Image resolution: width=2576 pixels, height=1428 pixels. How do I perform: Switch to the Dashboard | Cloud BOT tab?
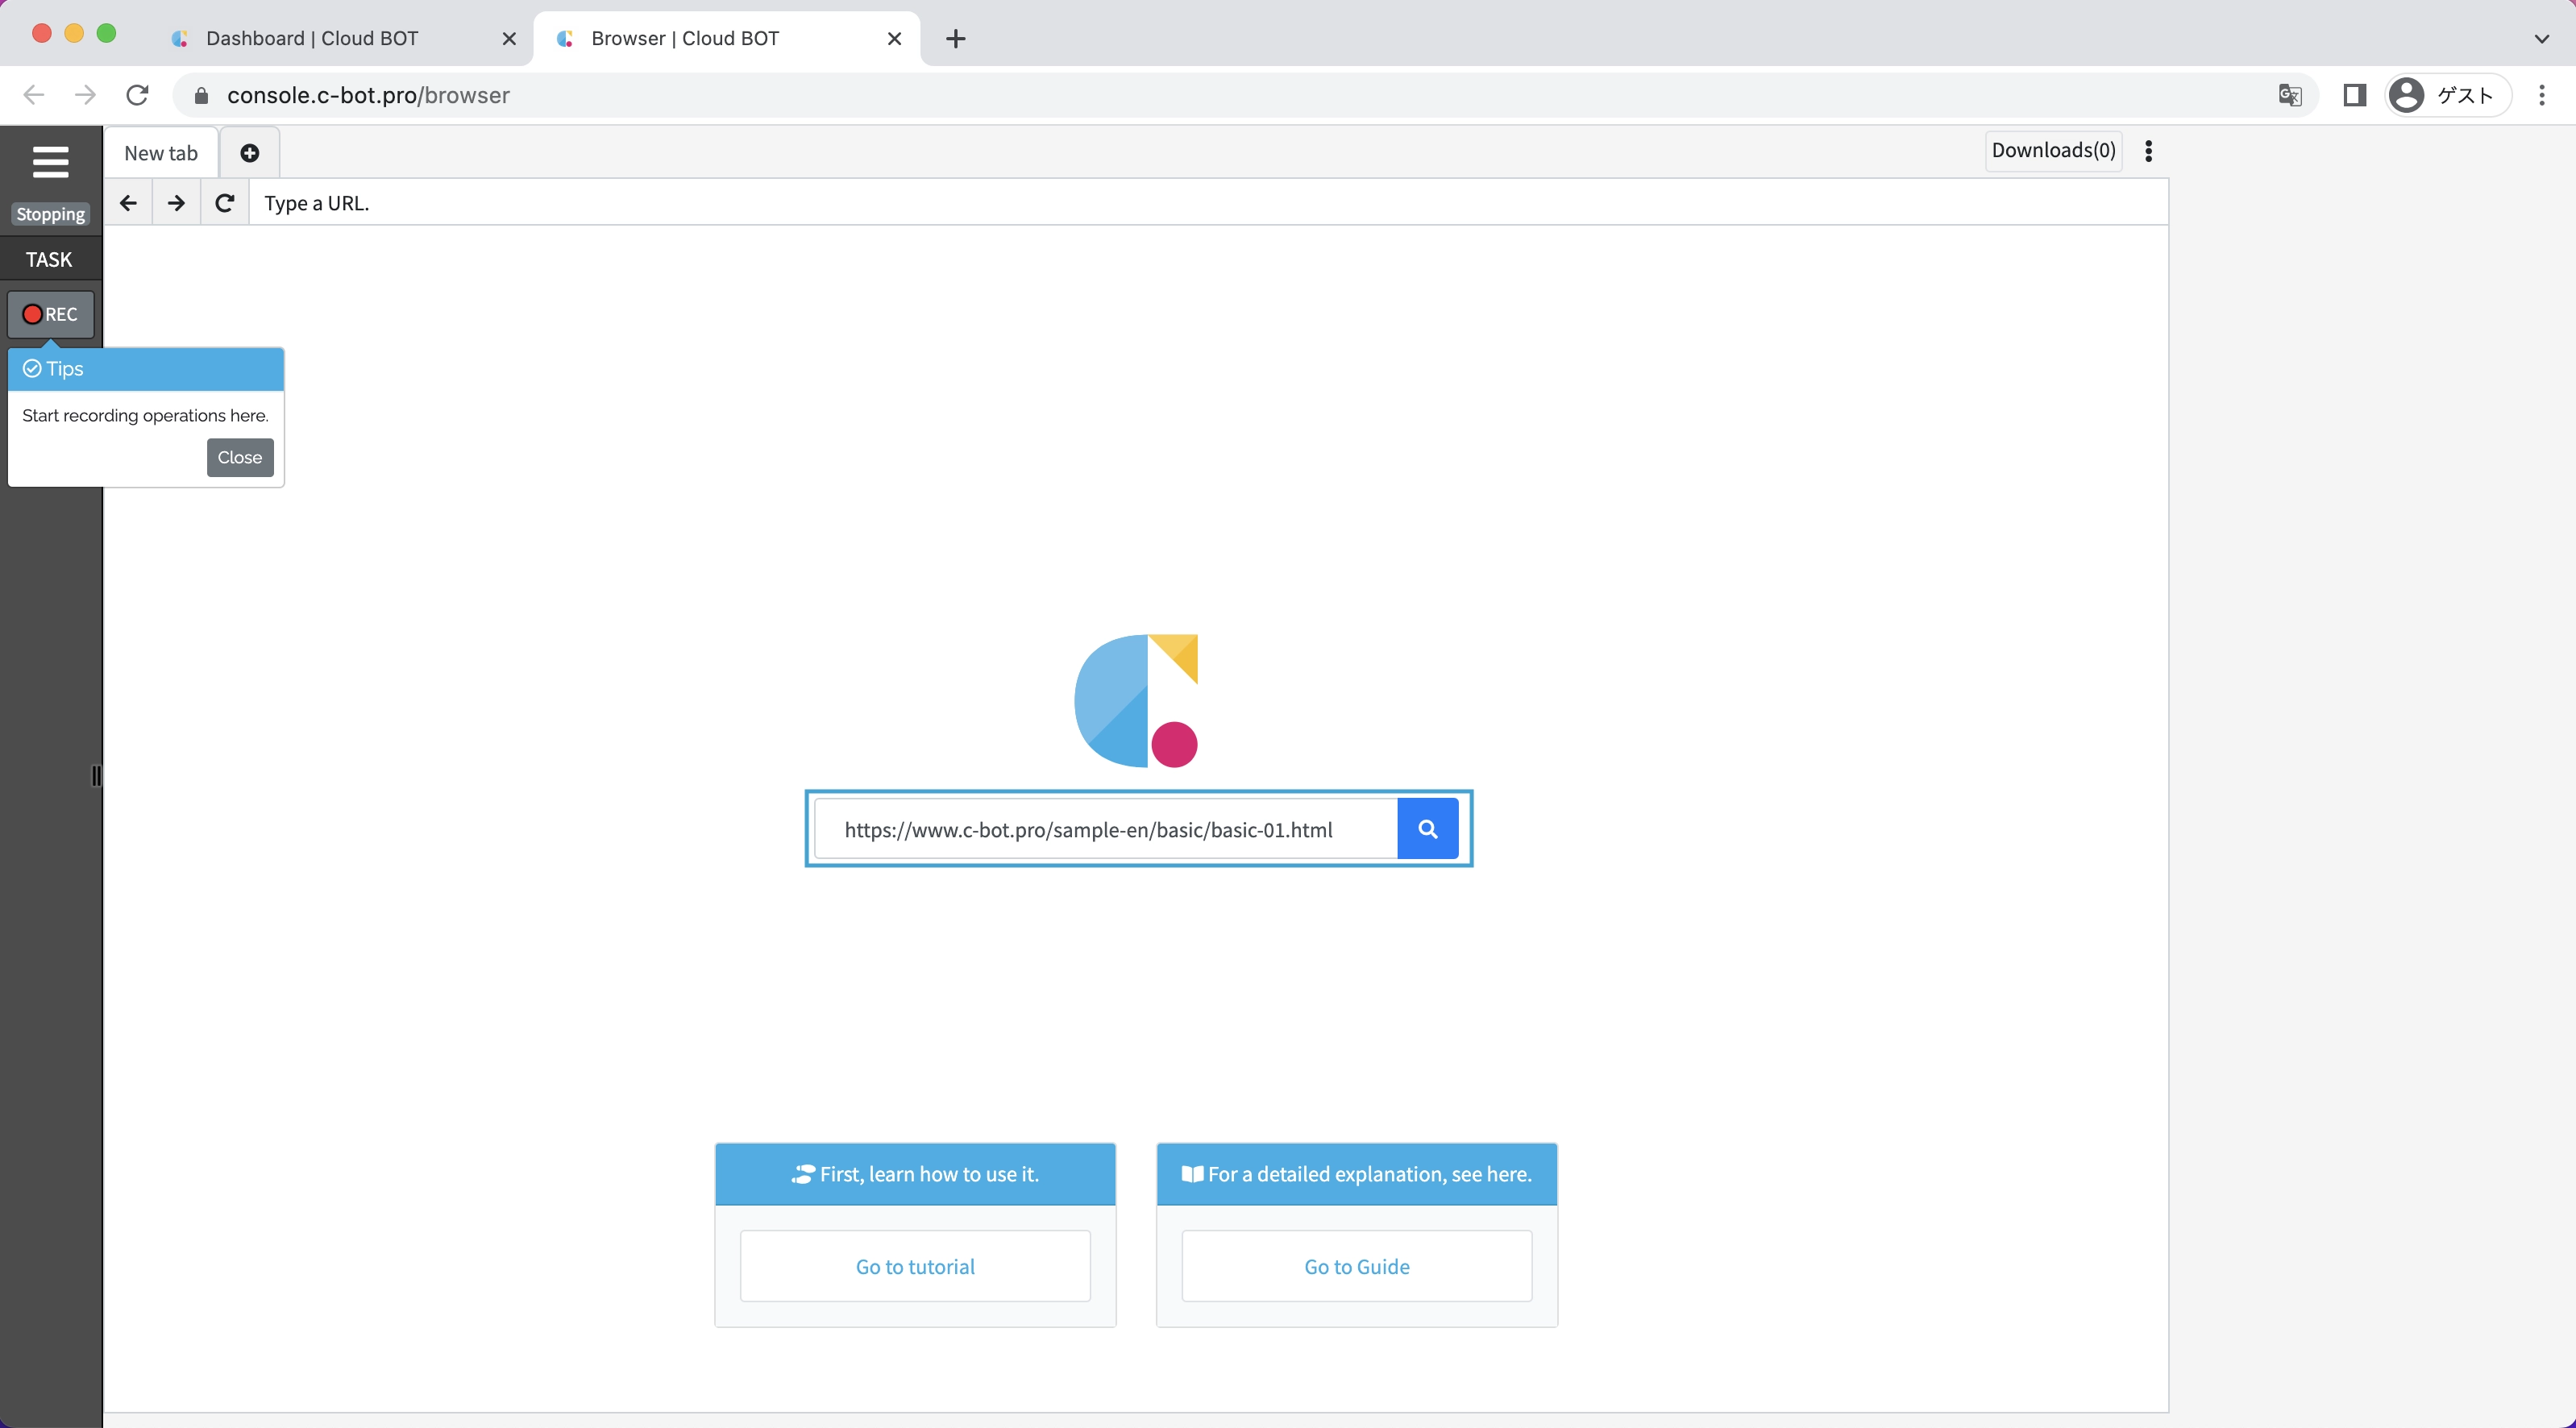312,39
